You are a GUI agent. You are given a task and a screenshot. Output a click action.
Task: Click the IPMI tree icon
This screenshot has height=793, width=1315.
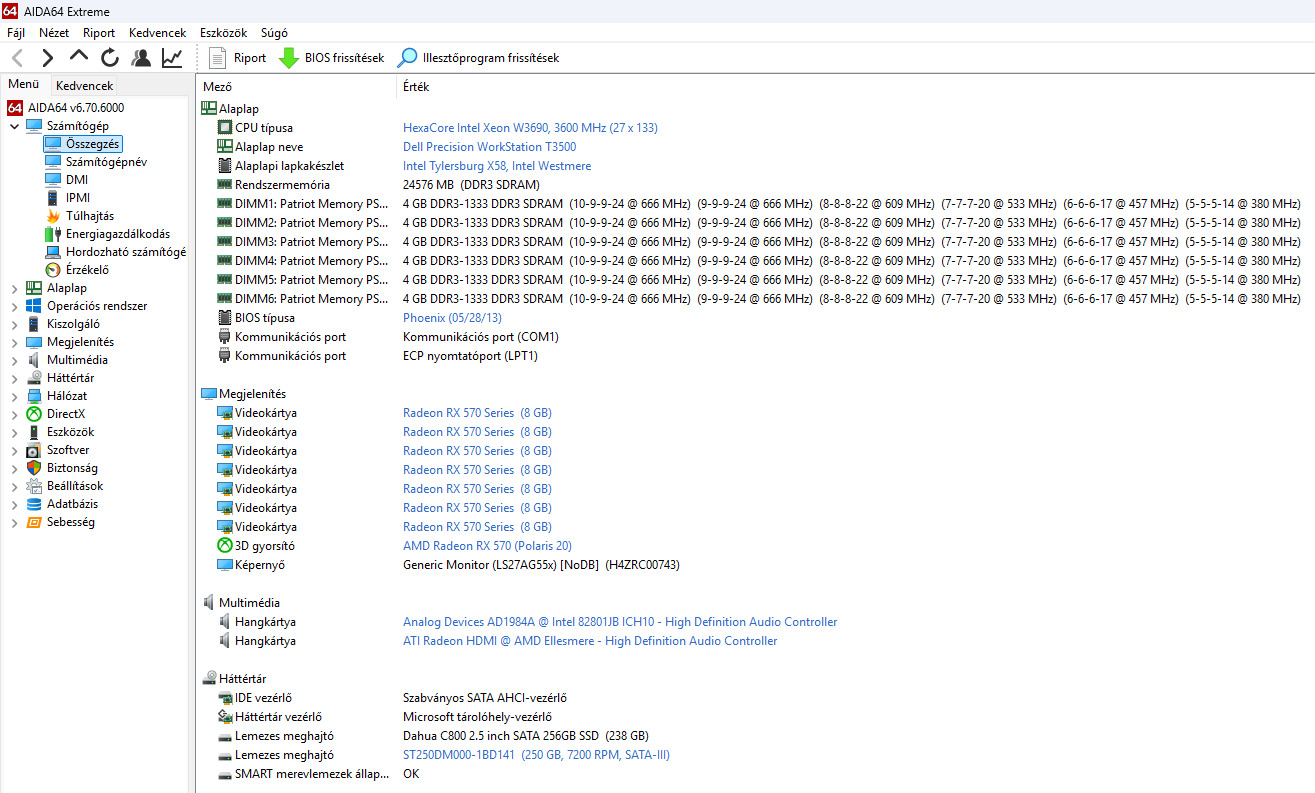[53, 198]
